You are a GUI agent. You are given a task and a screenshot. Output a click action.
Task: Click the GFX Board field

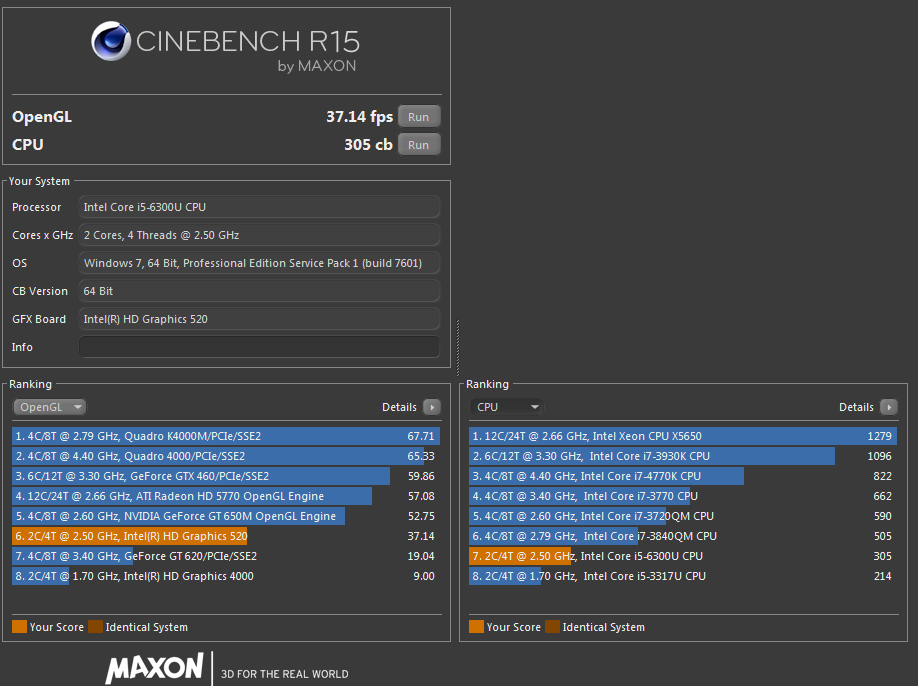tap(258, 319)
